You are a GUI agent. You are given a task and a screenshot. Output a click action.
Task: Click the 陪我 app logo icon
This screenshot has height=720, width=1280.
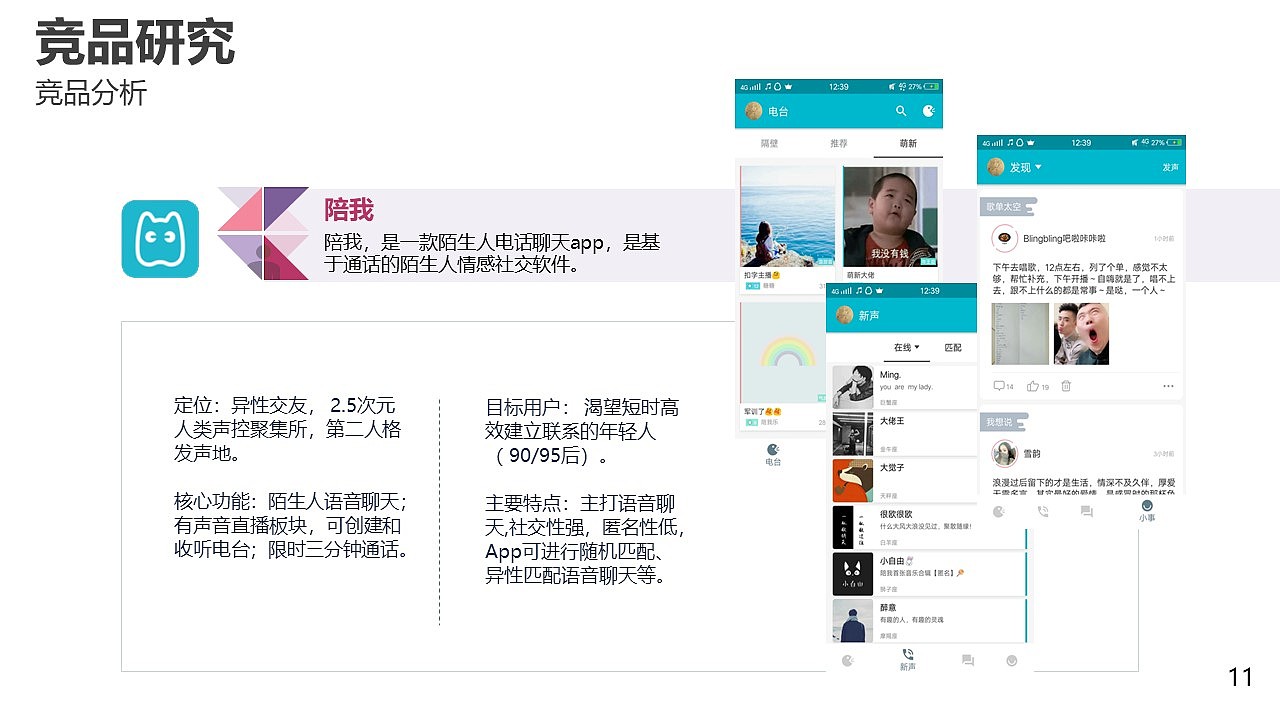click(x=160, y=239)
